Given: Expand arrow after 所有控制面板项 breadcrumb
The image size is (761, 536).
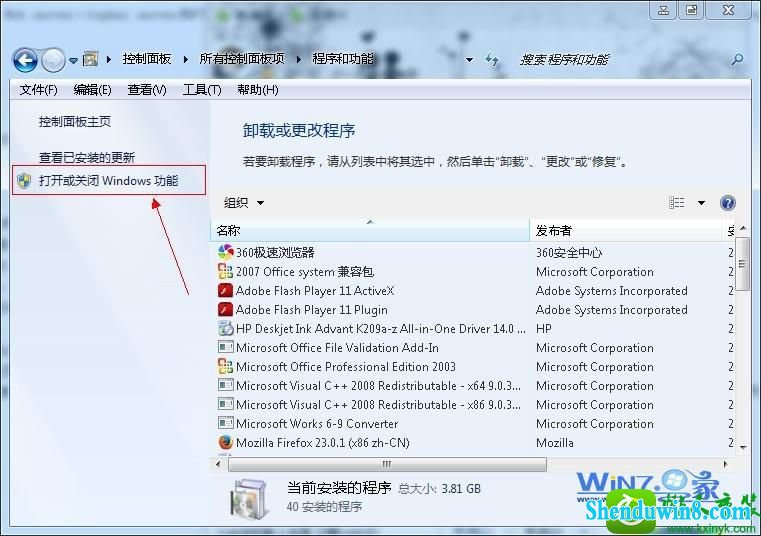Looking at the screenshot, I should [x=298, y=59].
